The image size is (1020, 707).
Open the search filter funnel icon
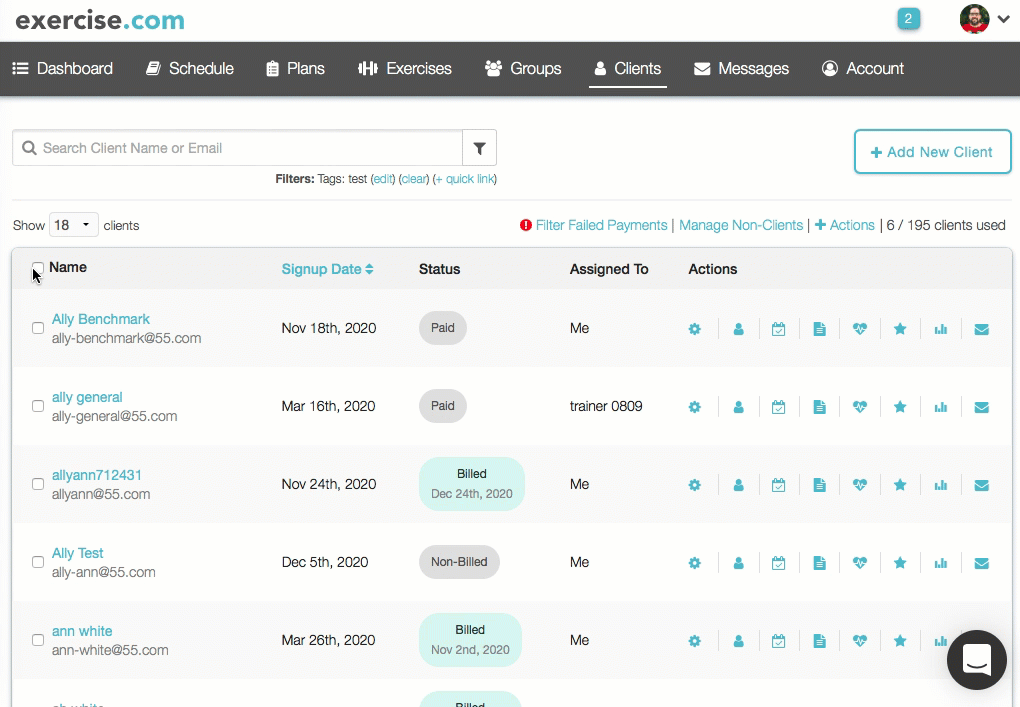479,147
